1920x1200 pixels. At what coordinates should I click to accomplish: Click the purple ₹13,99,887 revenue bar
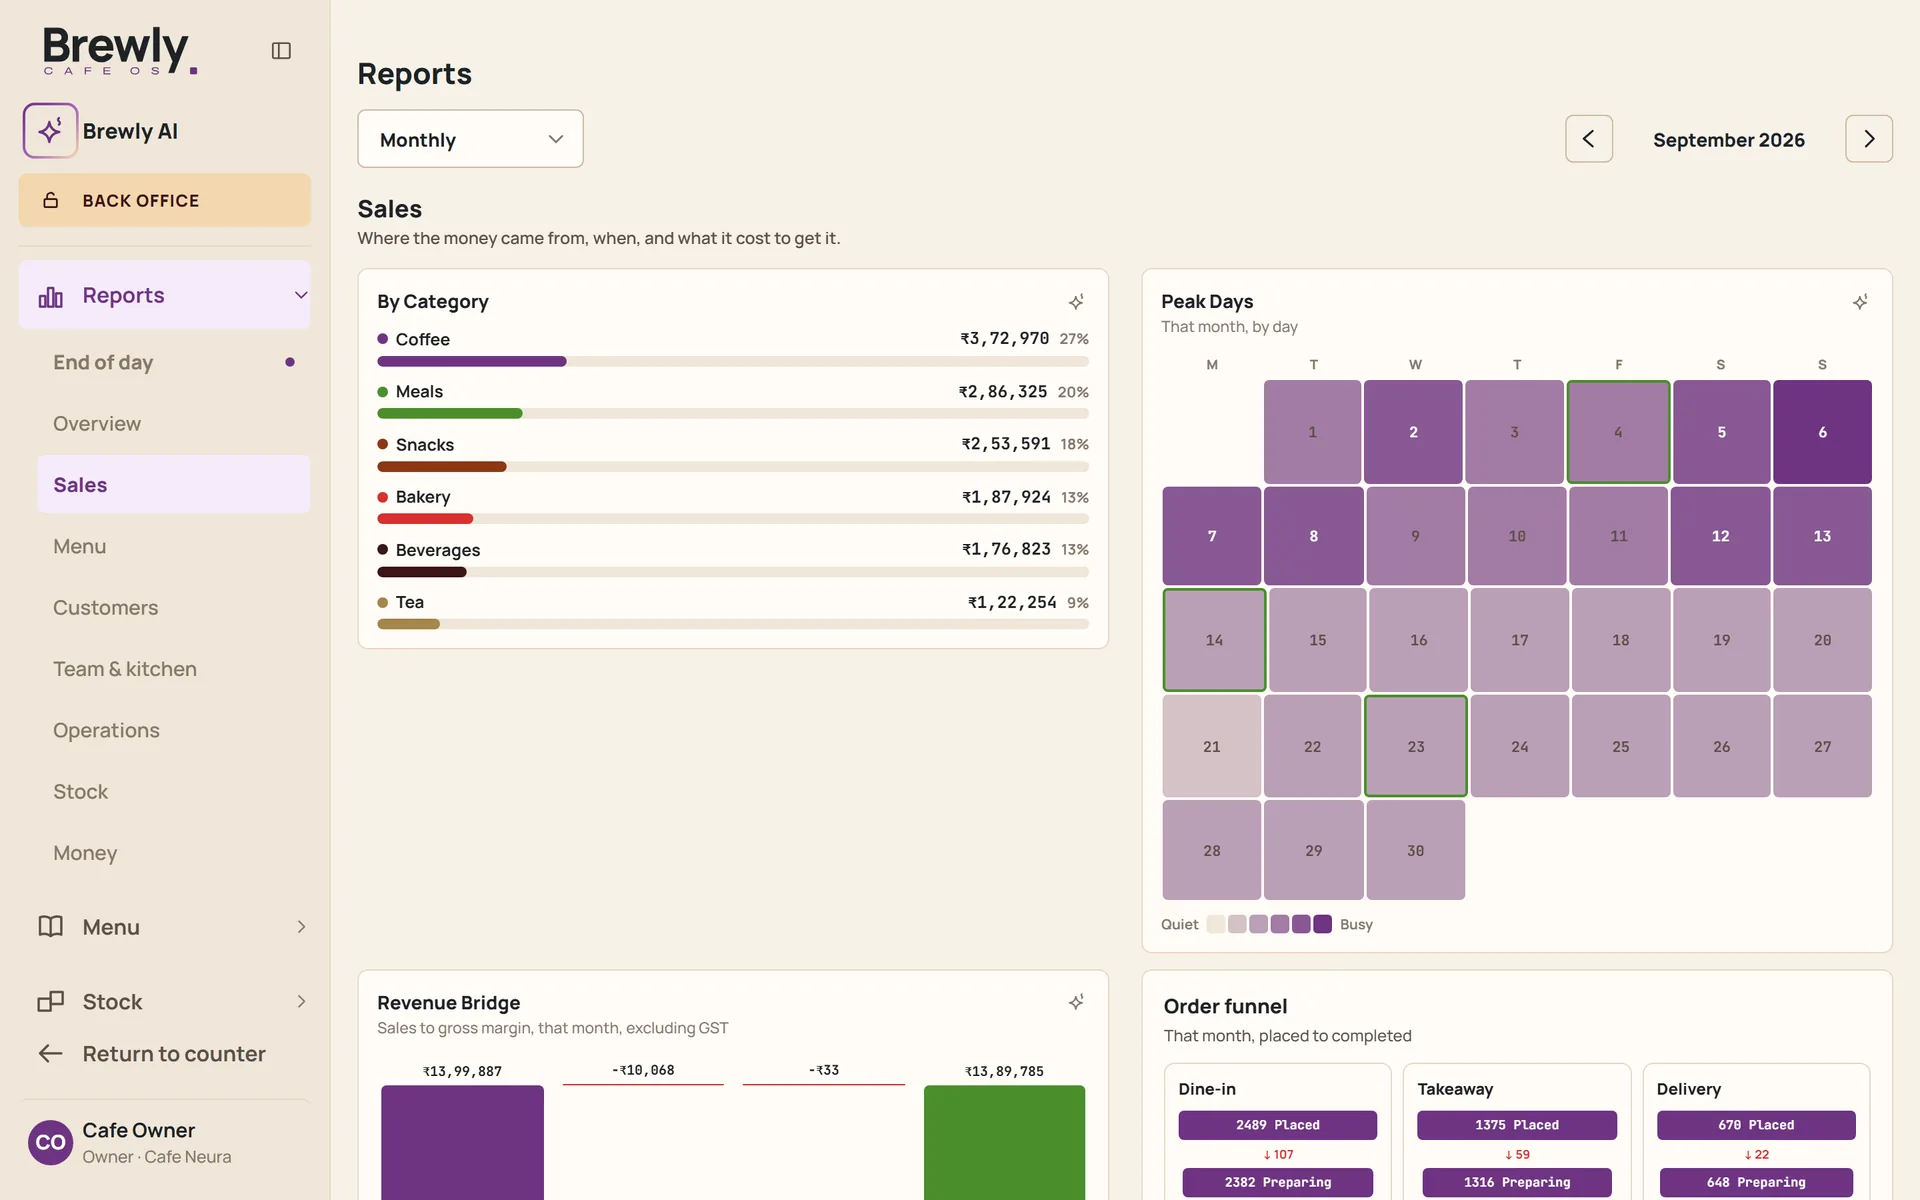point(462,1142)
